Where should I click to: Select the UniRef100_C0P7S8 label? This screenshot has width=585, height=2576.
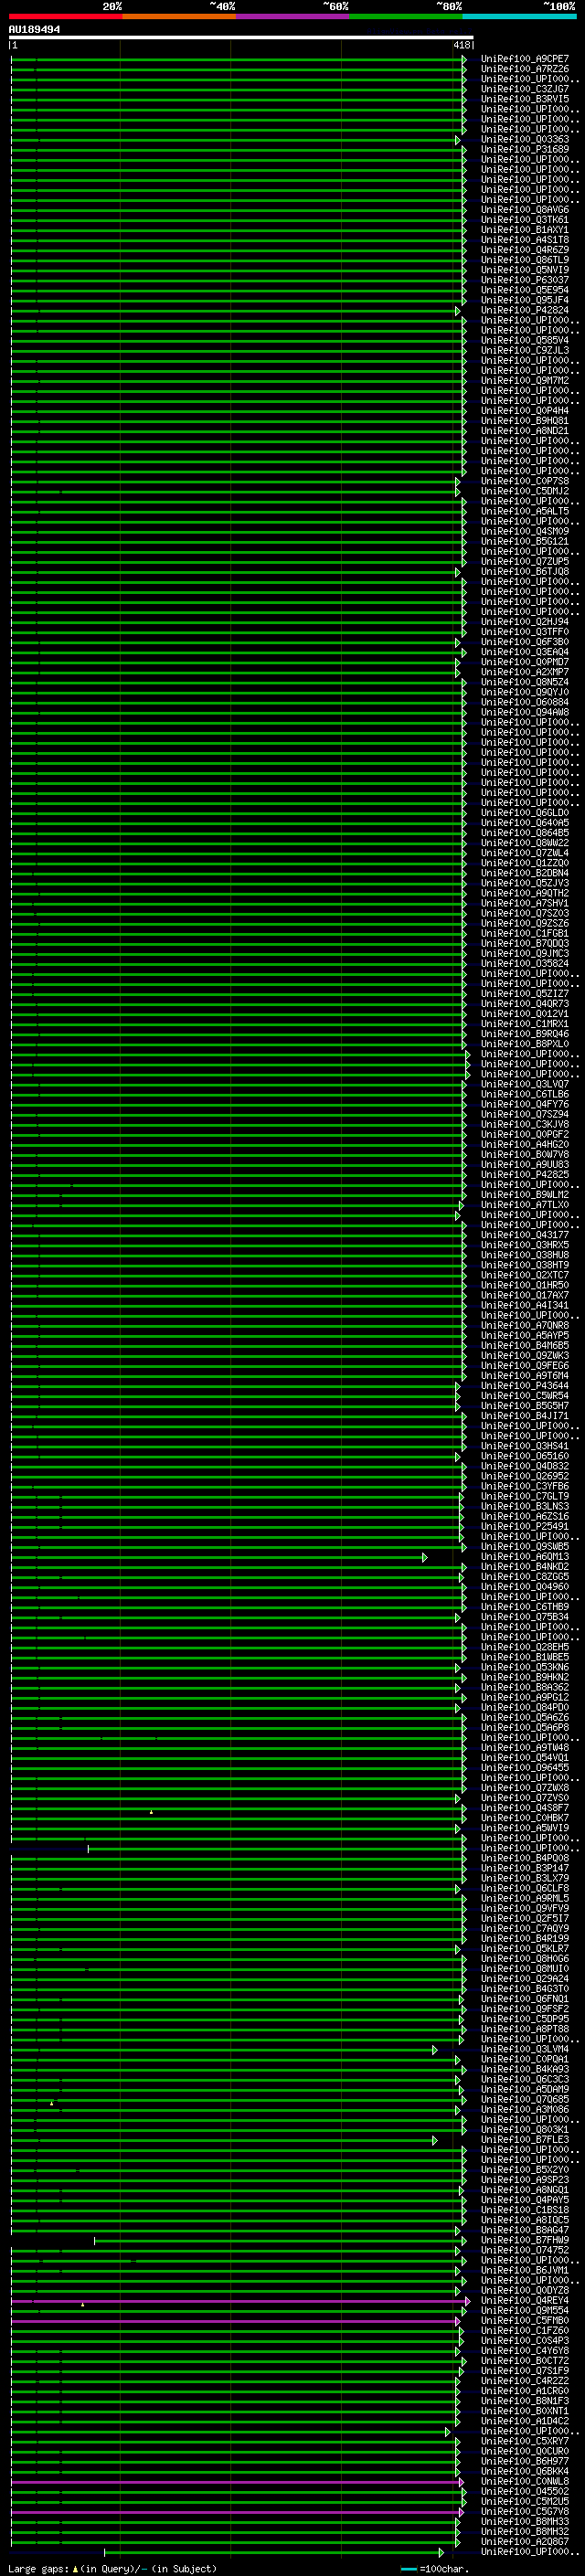coord(524,481)
